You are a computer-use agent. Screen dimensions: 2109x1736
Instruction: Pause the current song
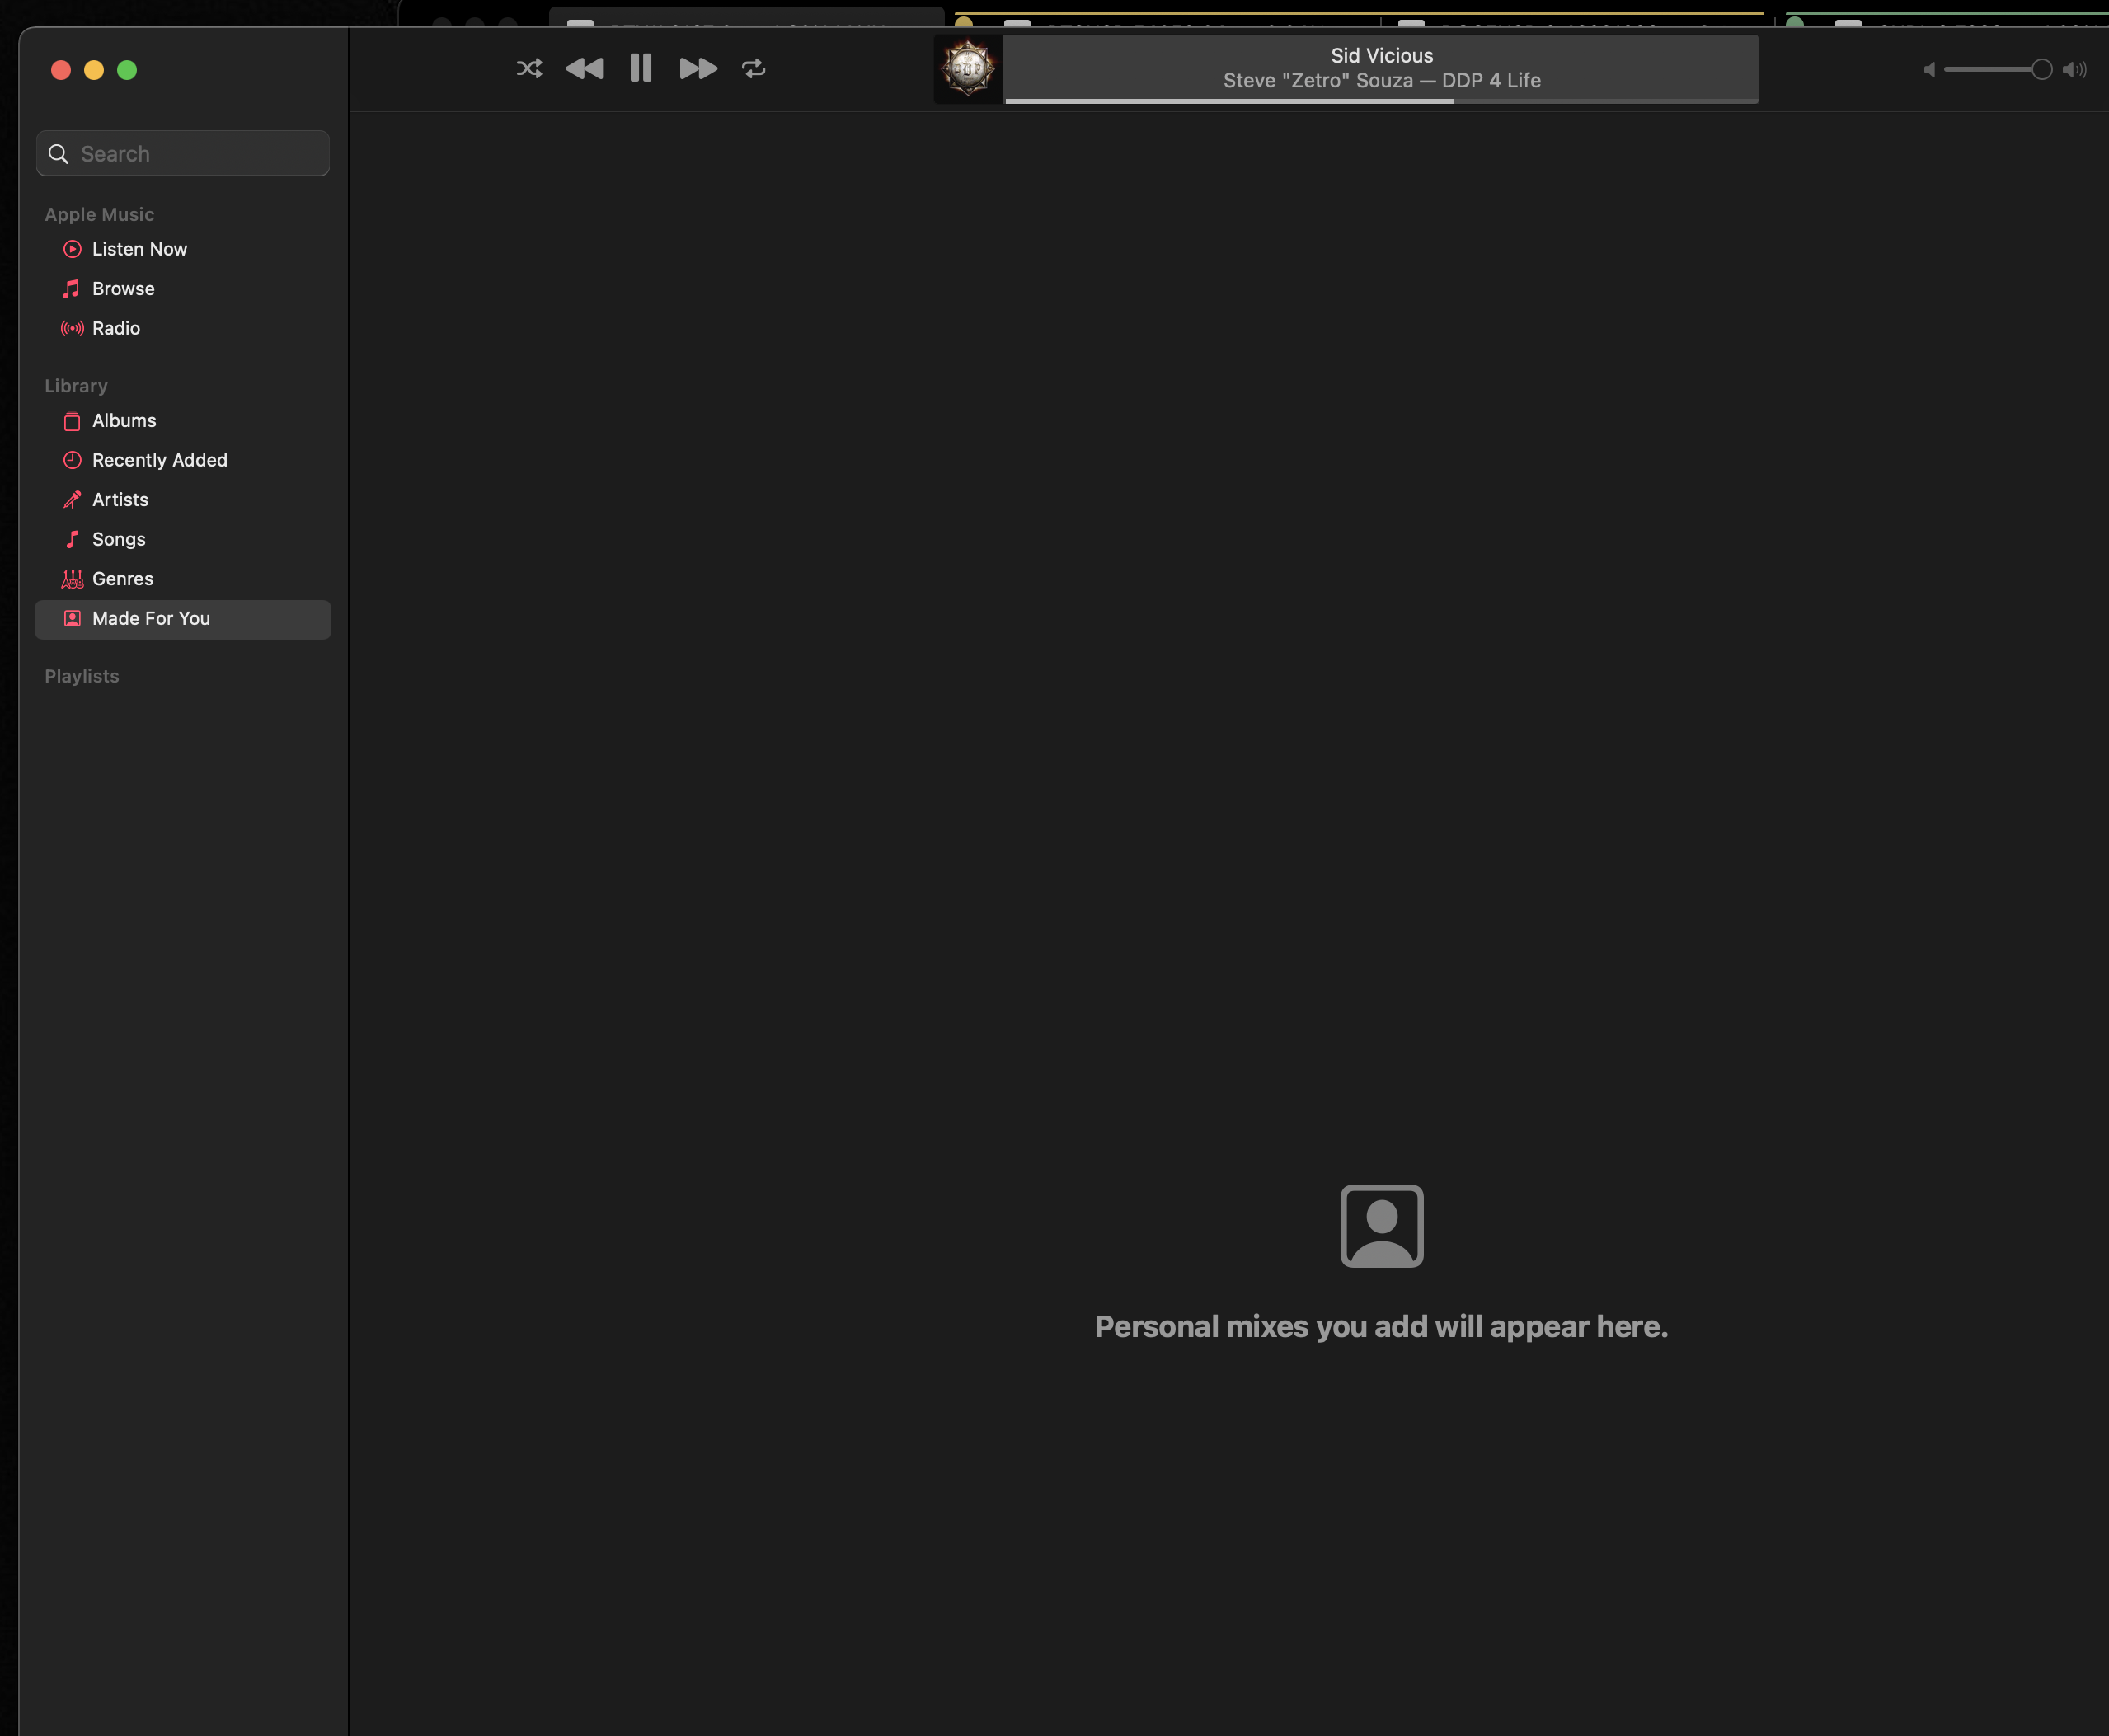pyautogui.click(x=641, y=68)
